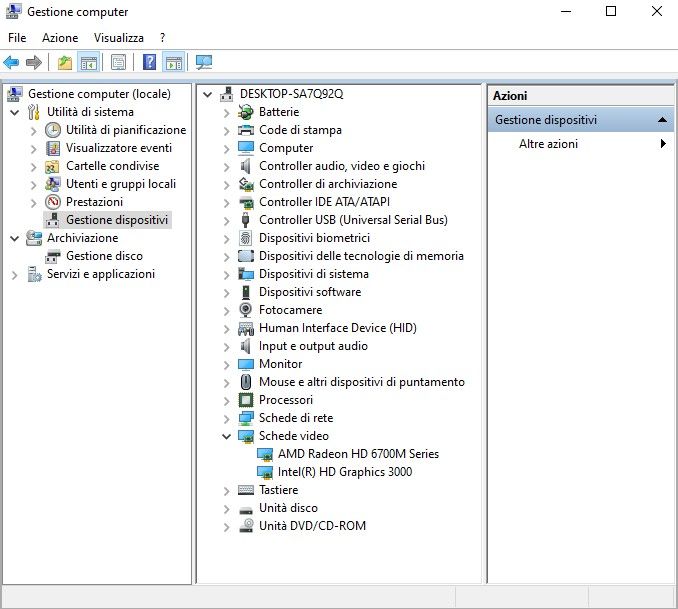
Task: Expand the Processori category
Action: (227, 400)
